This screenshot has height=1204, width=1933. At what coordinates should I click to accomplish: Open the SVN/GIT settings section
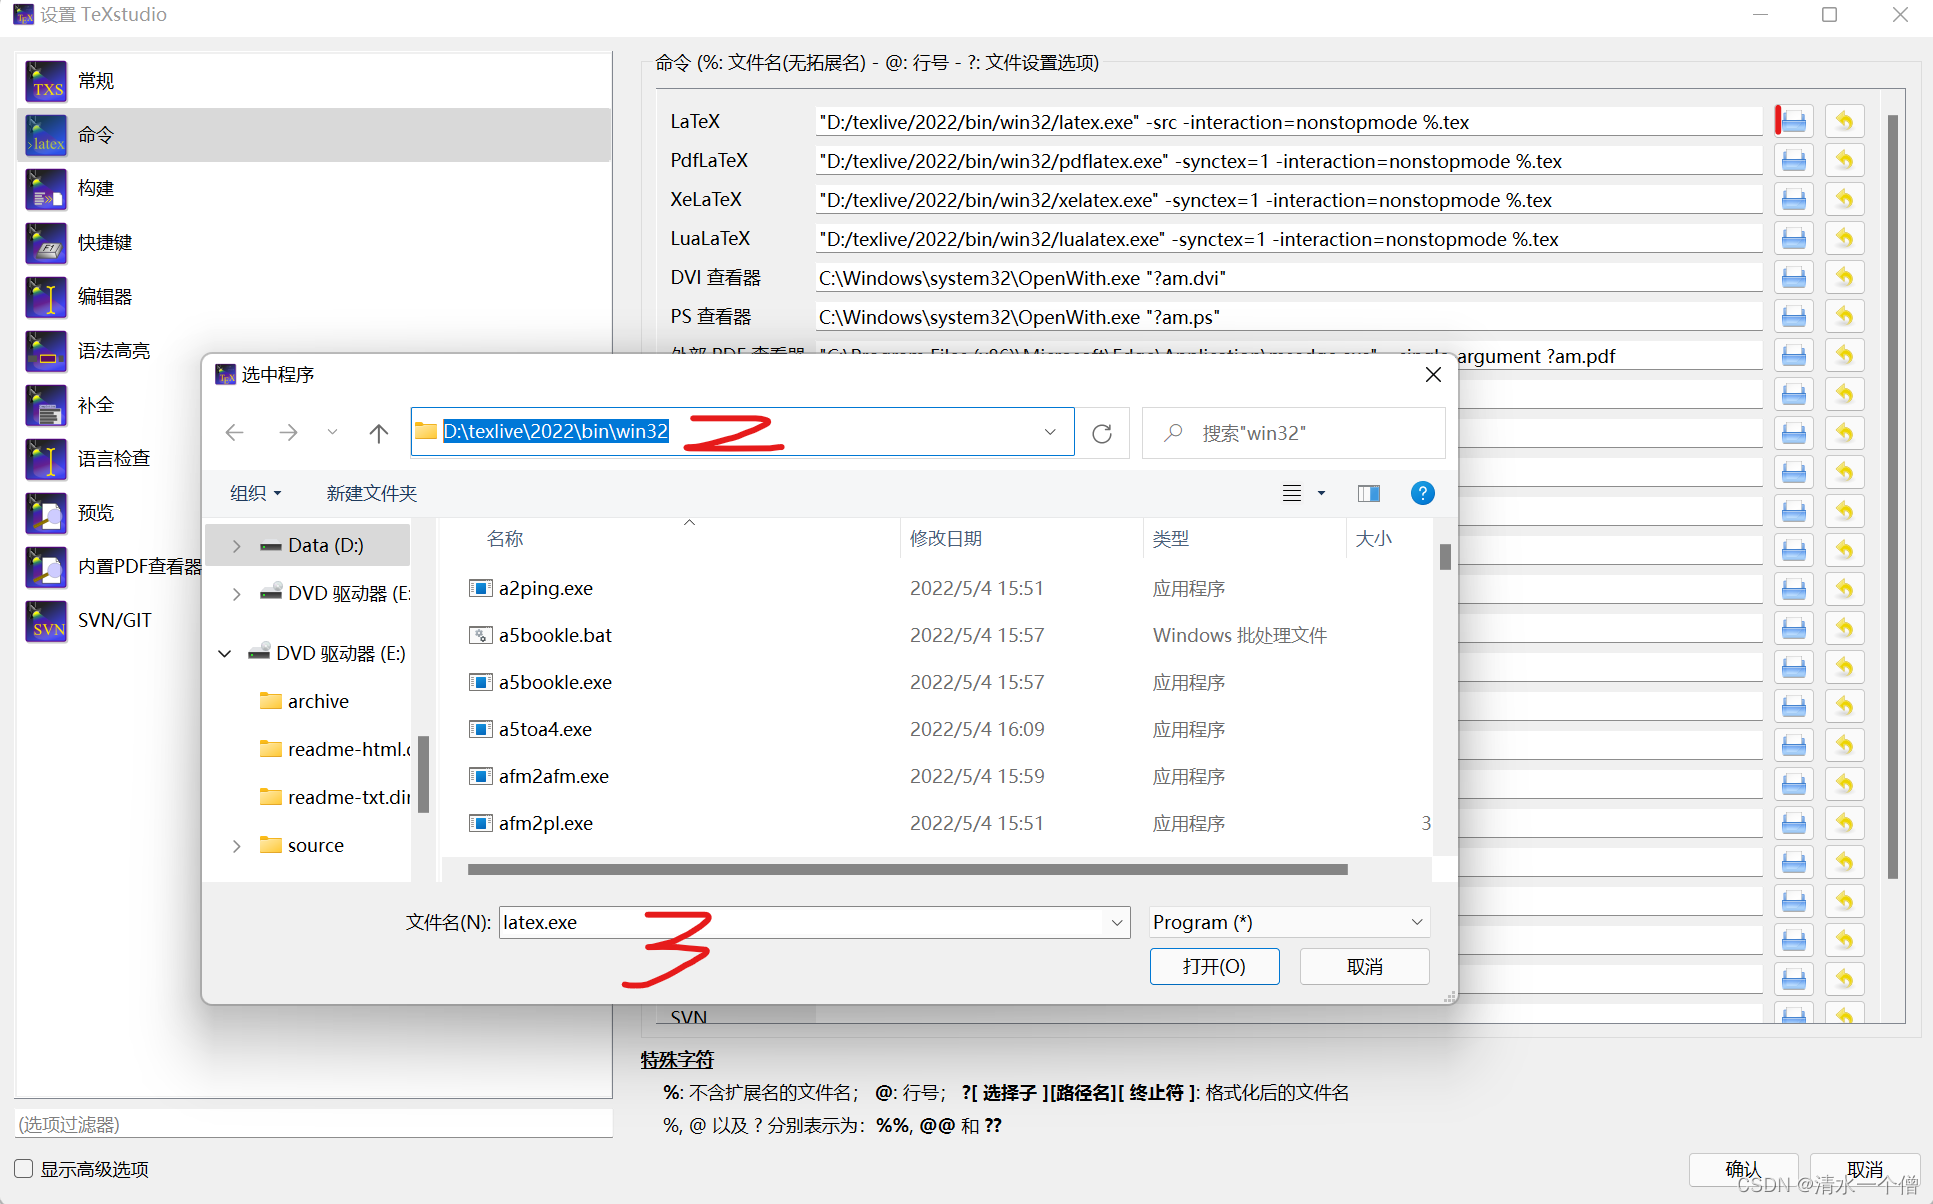(114, 620)
